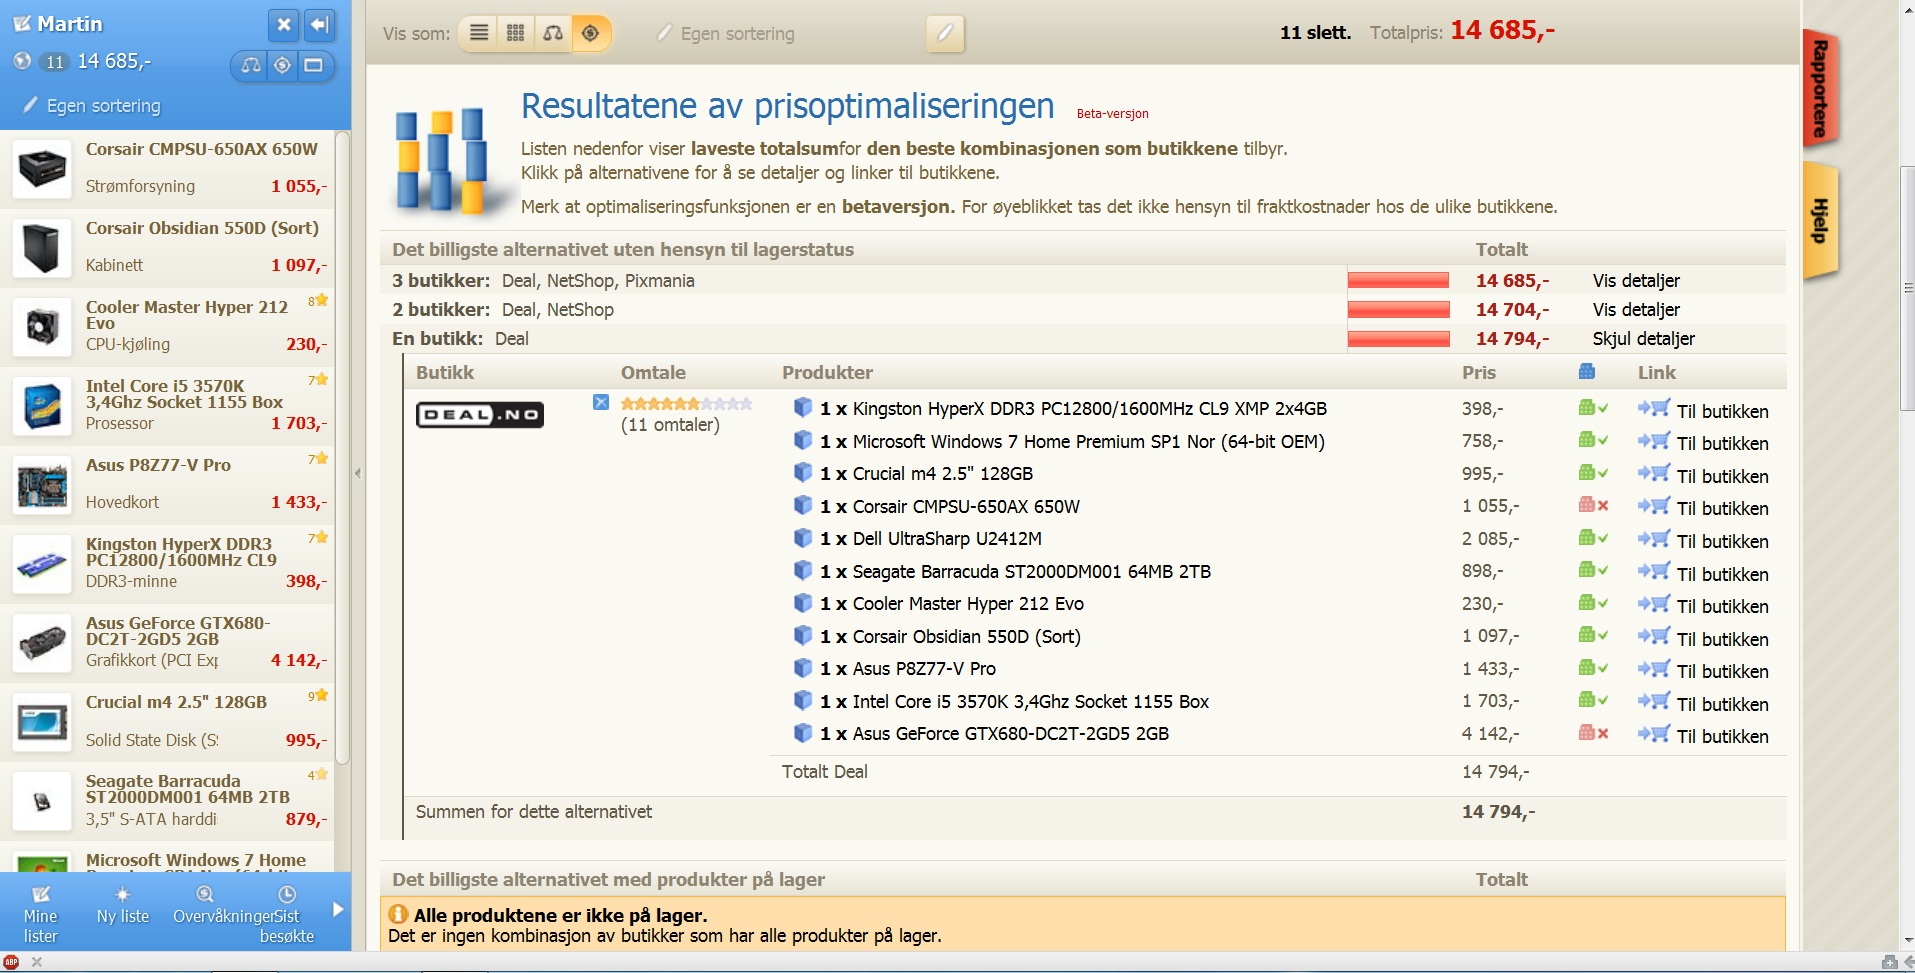Click product name Crucial m4 2.5" 128GB in table

[x=943, y=474]
